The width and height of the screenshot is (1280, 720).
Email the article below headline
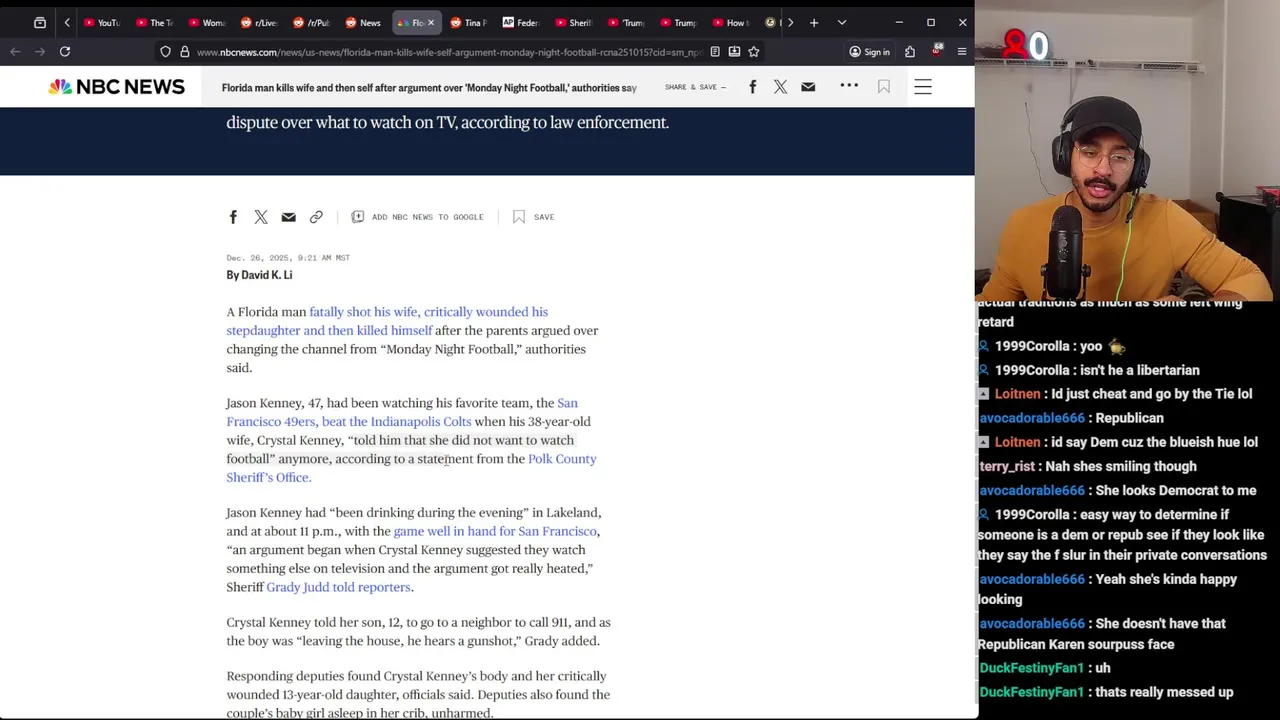[x=288, y=217]
